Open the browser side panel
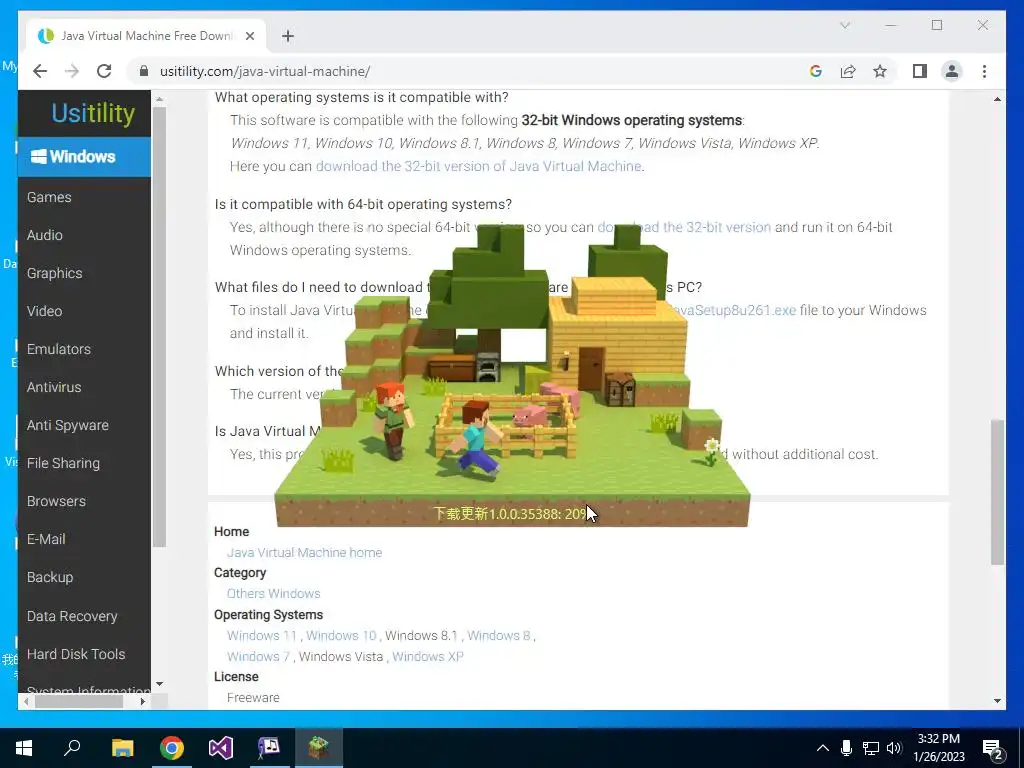The width and height of the screenshot is (1024, 768). 920,71
